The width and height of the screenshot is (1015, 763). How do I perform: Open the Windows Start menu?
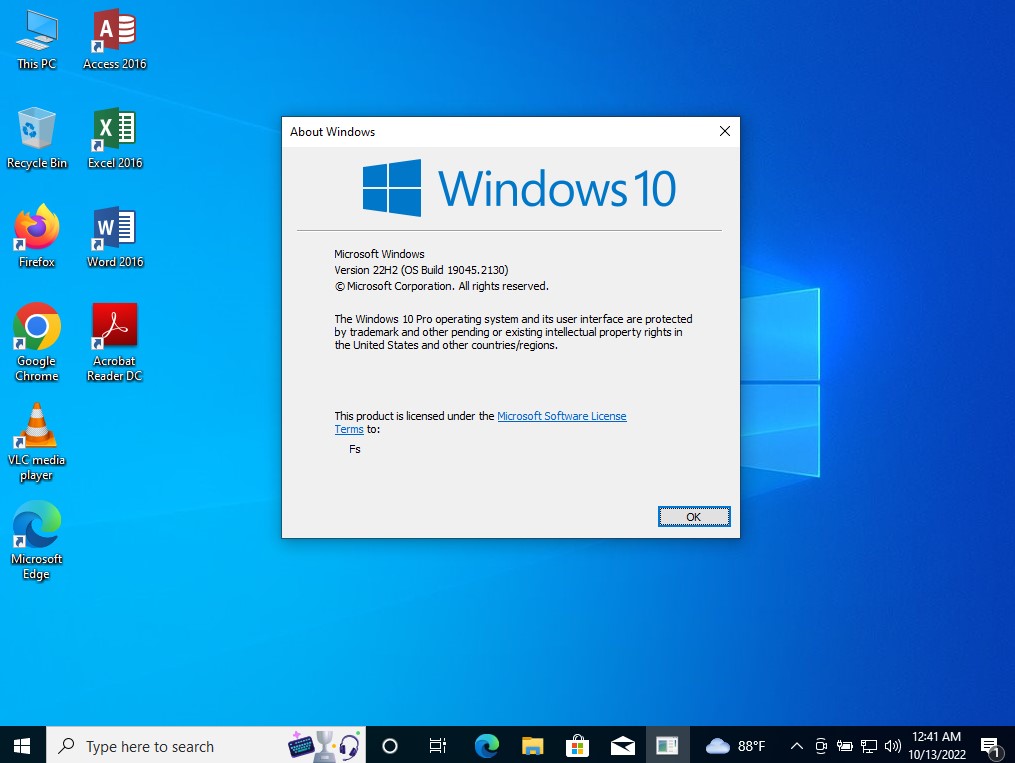(22, 746)
